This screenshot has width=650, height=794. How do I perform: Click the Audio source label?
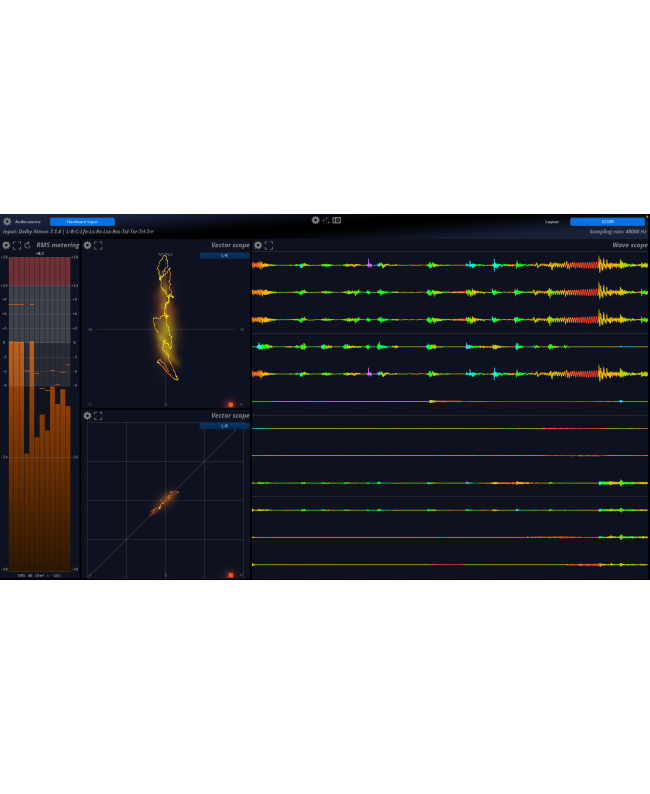tap(27, 222)
